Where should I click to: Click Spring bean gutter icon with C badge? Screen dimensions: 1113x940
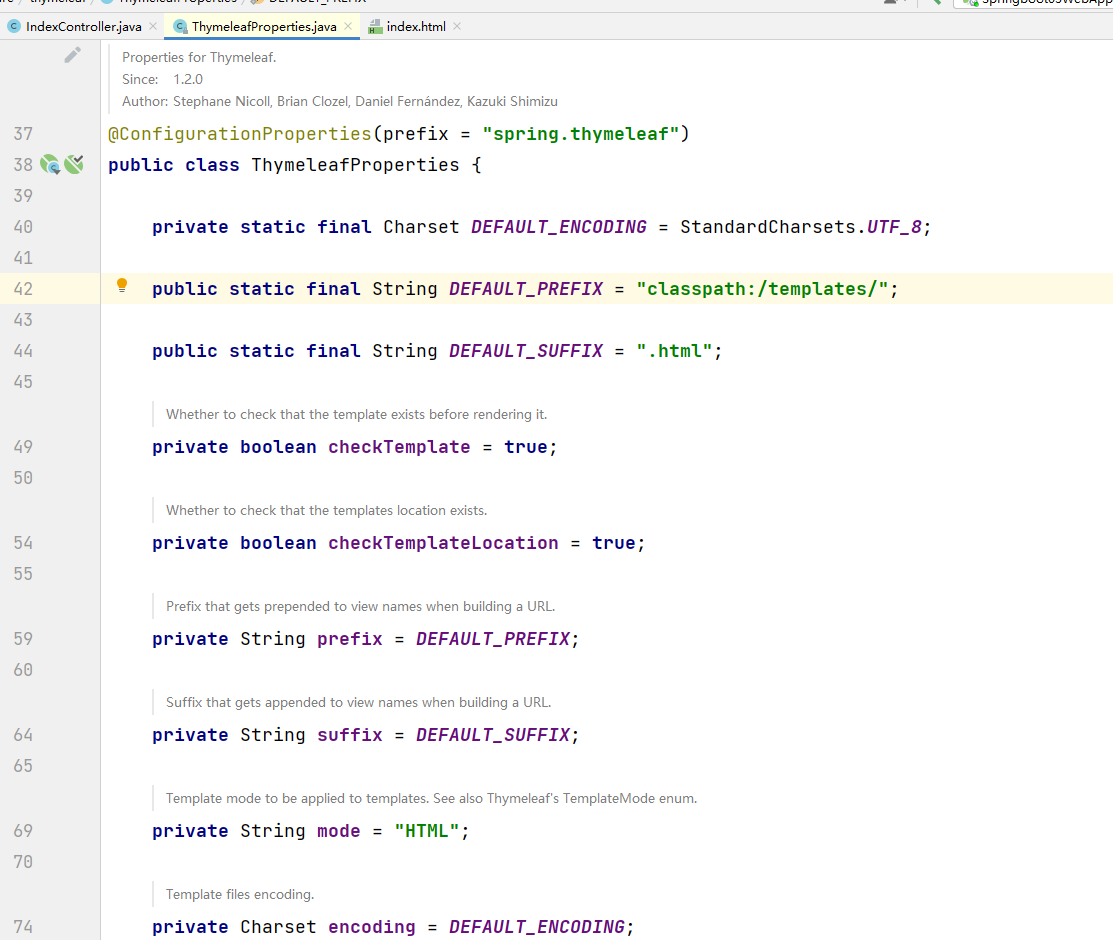(x=50, y=165)
